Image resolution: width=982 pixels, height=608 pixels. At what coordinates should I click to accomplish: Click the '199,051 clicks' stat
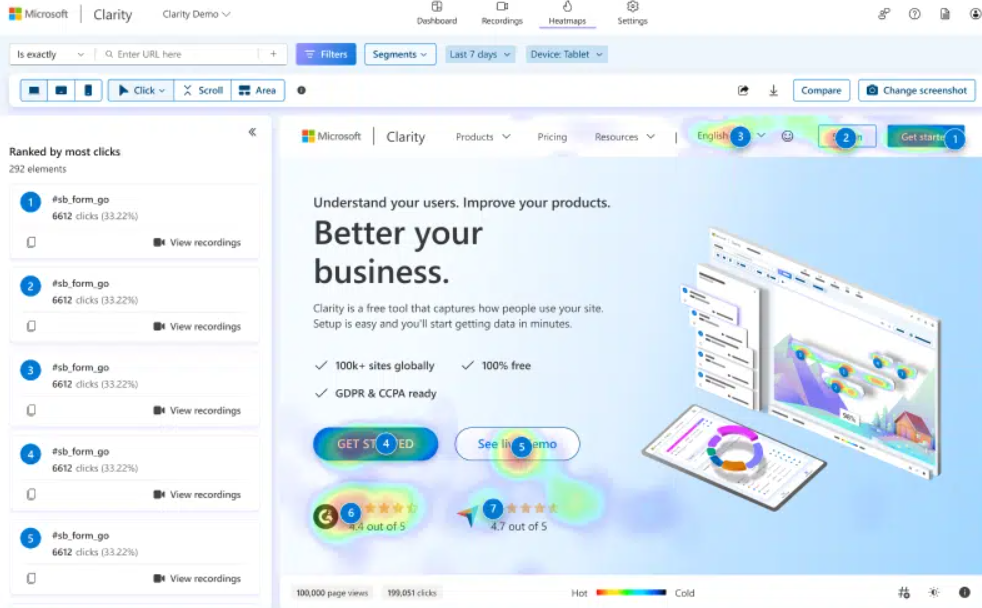pyautogui.click(x=411, y=592)
